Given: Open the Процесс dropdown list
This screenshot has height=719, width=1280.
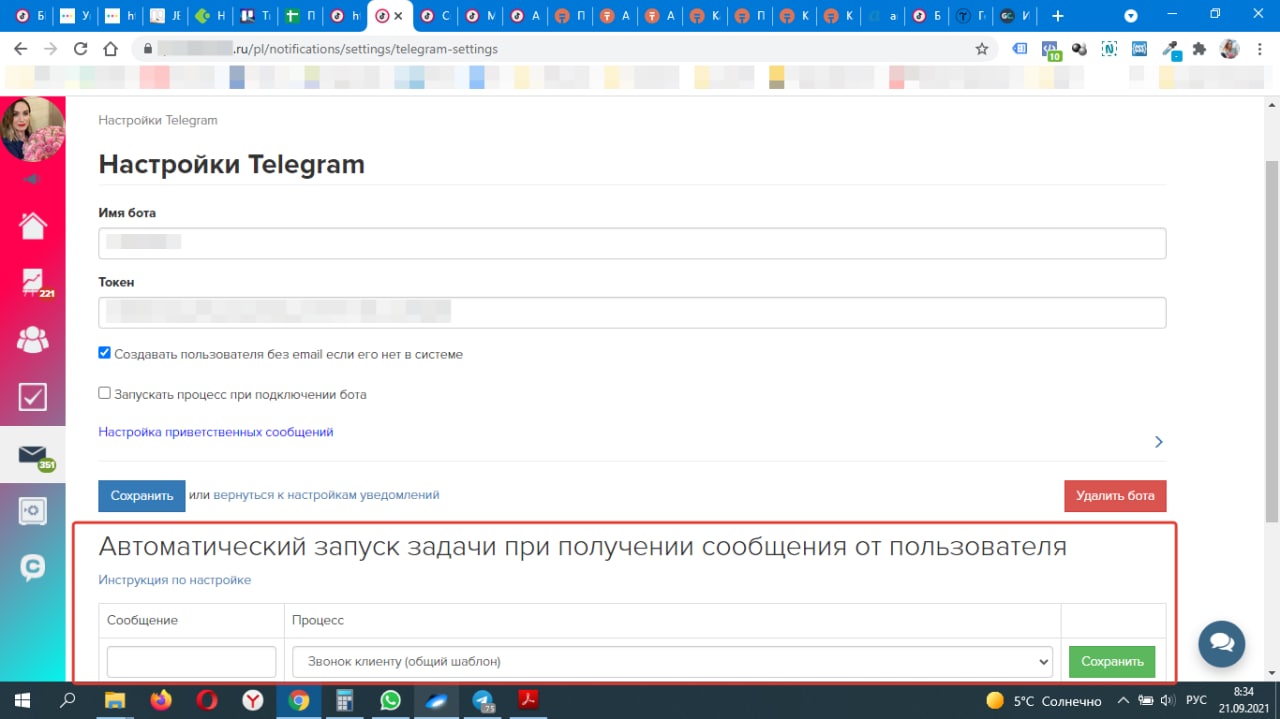Looking at the screenshot, I should point(672,661).
